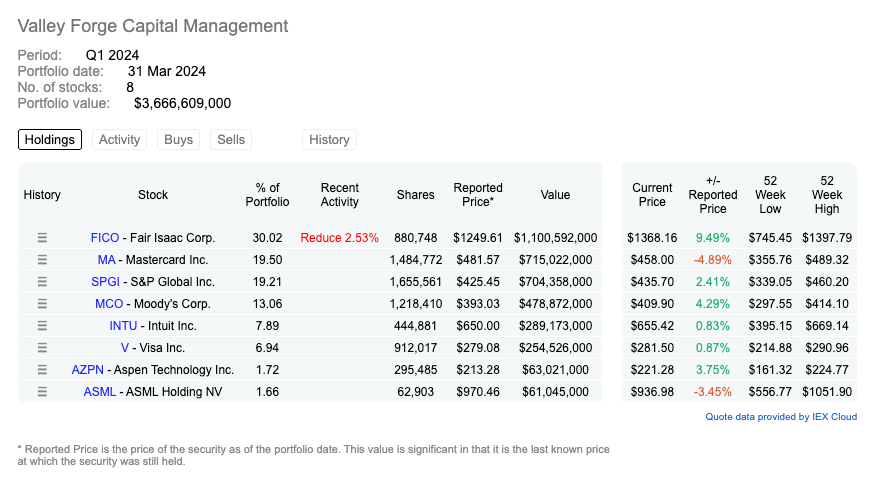The image size is (884, 487).
Task: Open the History tab
Action: pyautogui.click(x=329, y=140)
